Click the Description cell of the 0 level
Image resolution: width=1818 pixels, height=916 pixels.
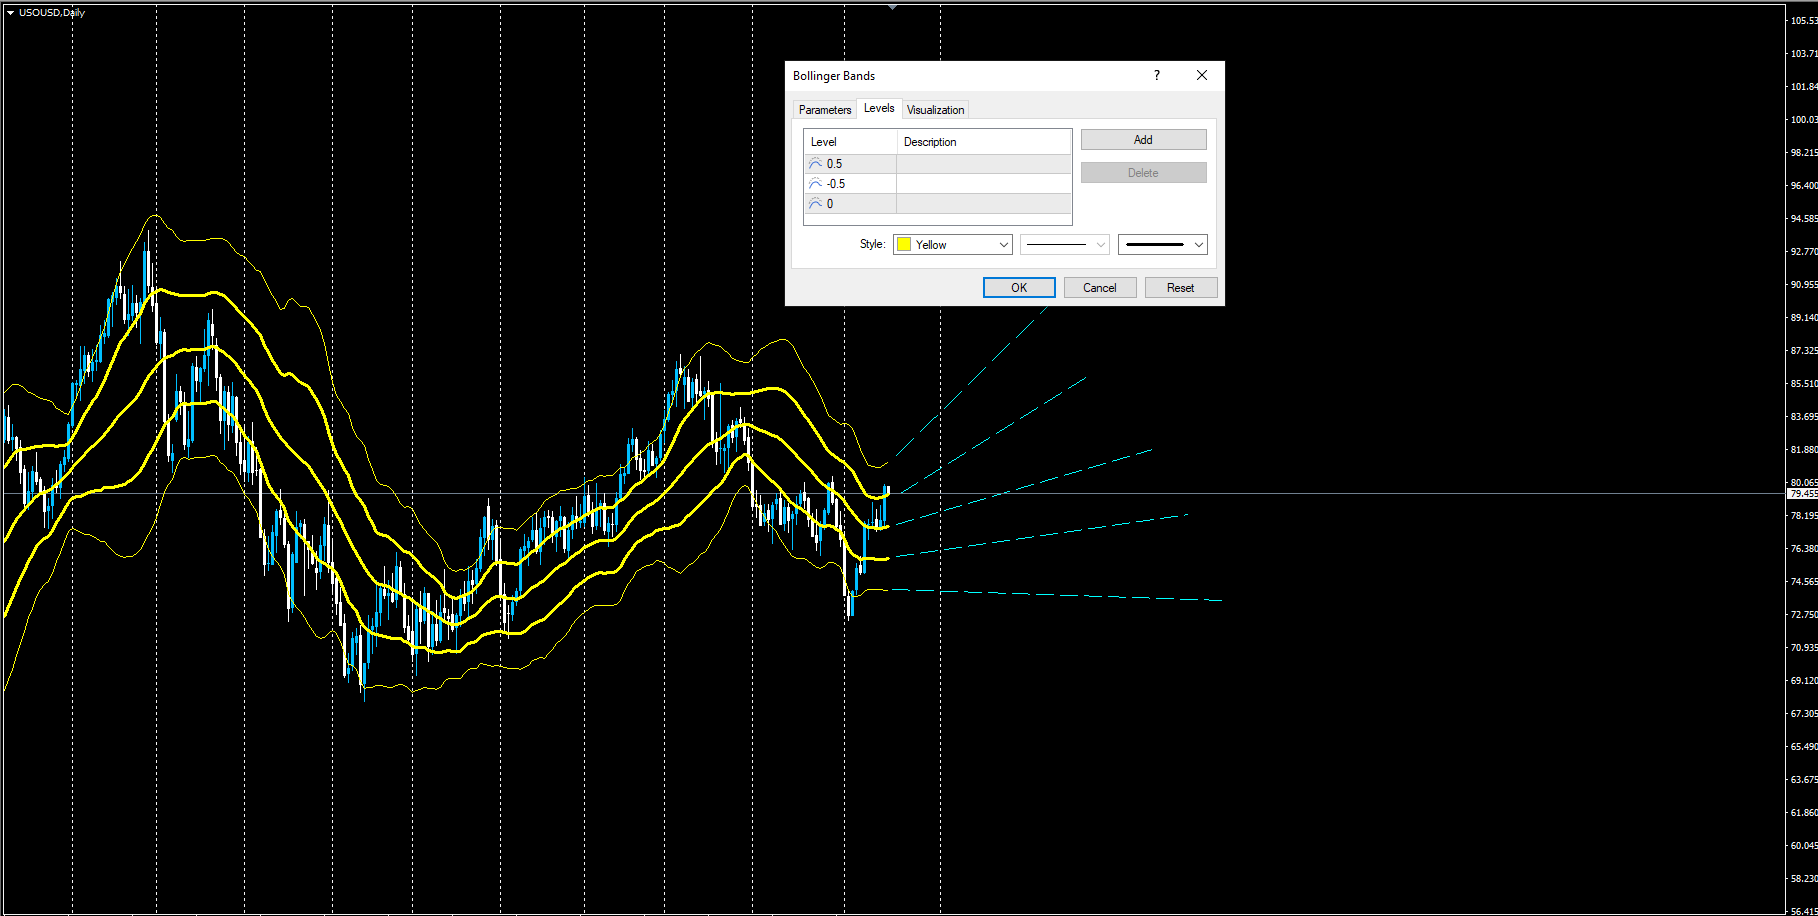[x=984, y=204]
